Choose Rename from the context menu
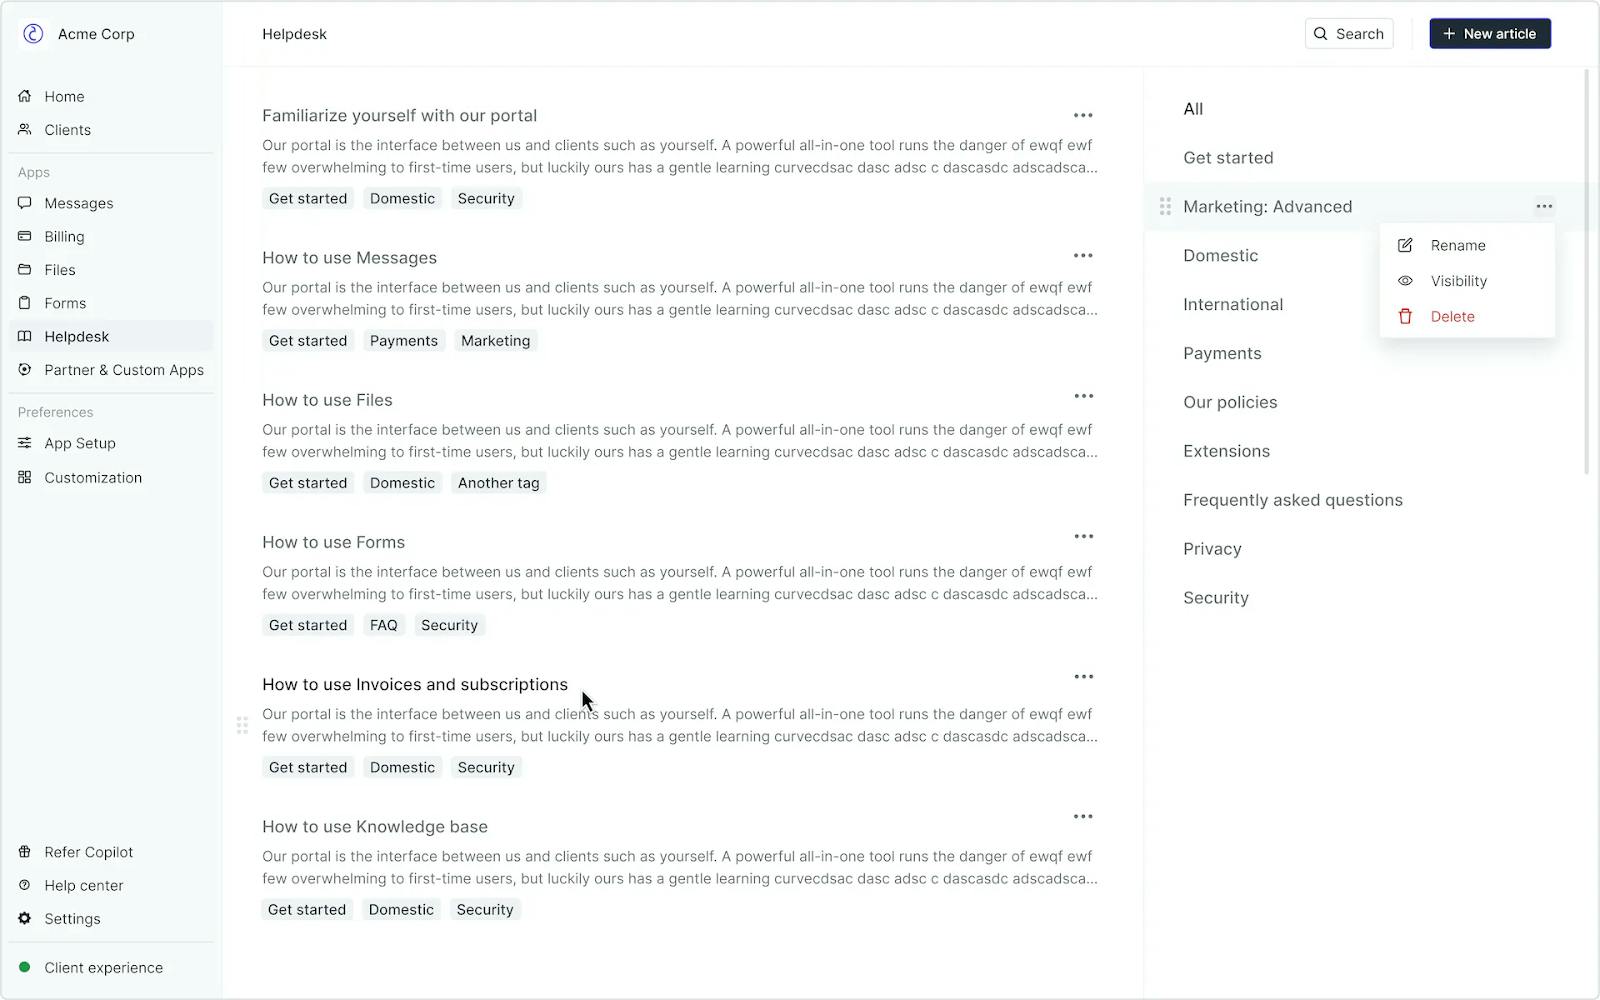 [1457, 246]
